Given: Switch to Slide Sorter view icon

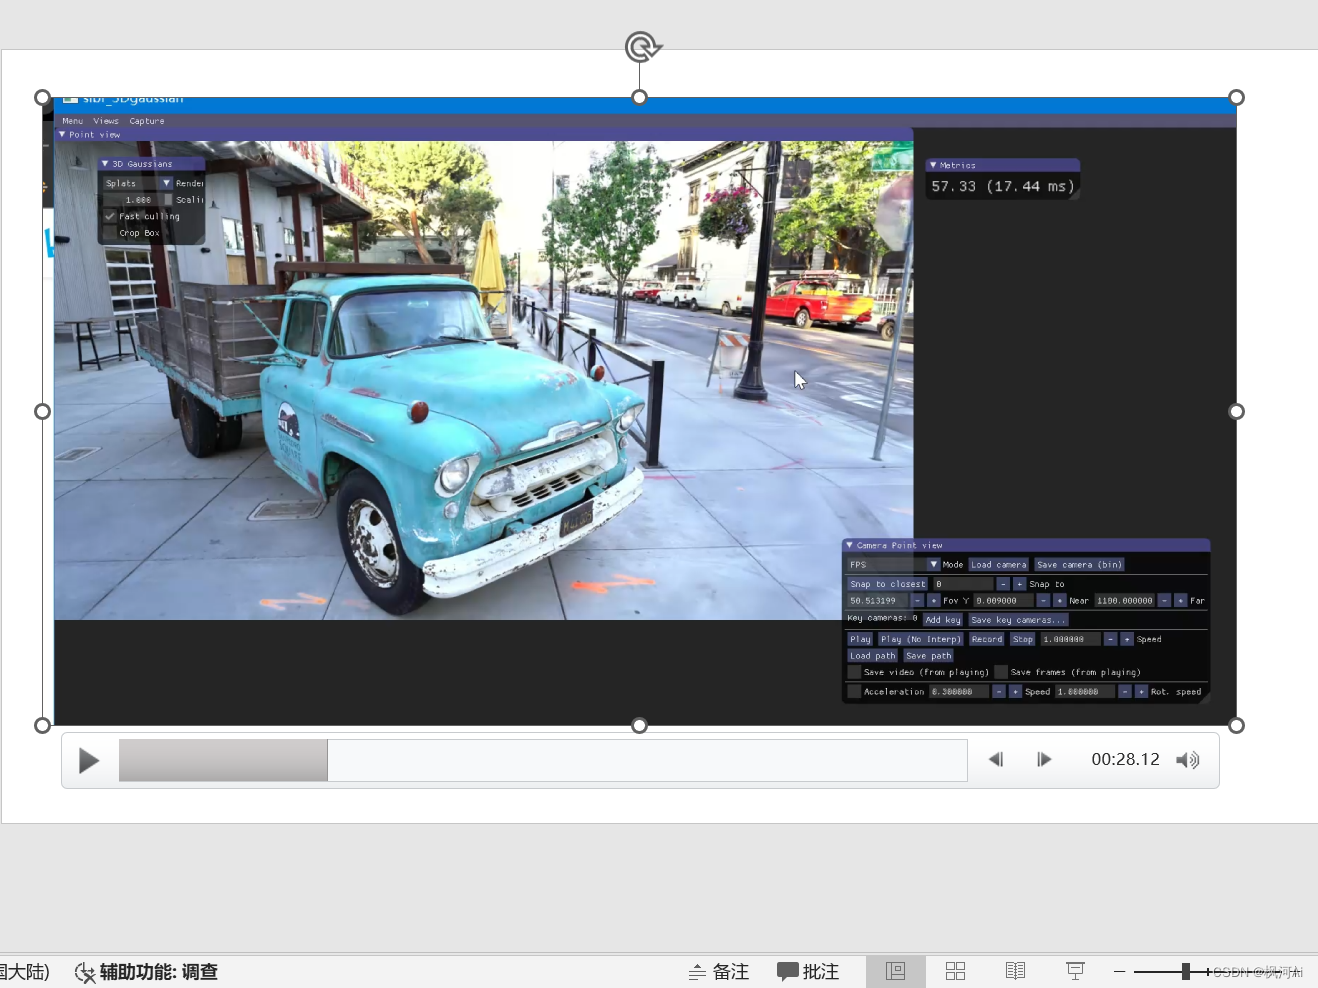Looking at the screenshot, I should [x=955, y=970].
